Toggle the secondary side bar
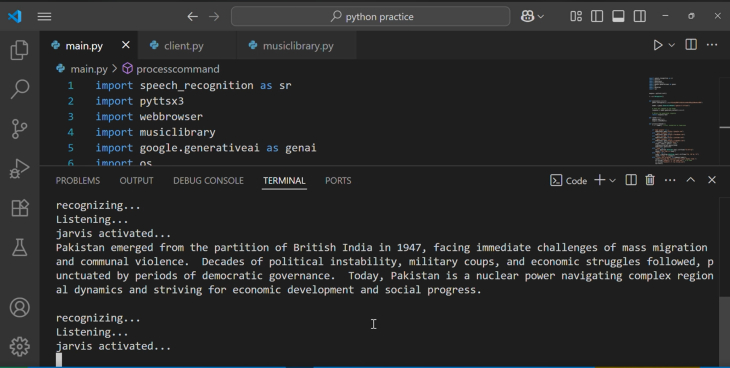Image resolution: width=730 pixels, height=368 pixels. click(x=640, y=16)
